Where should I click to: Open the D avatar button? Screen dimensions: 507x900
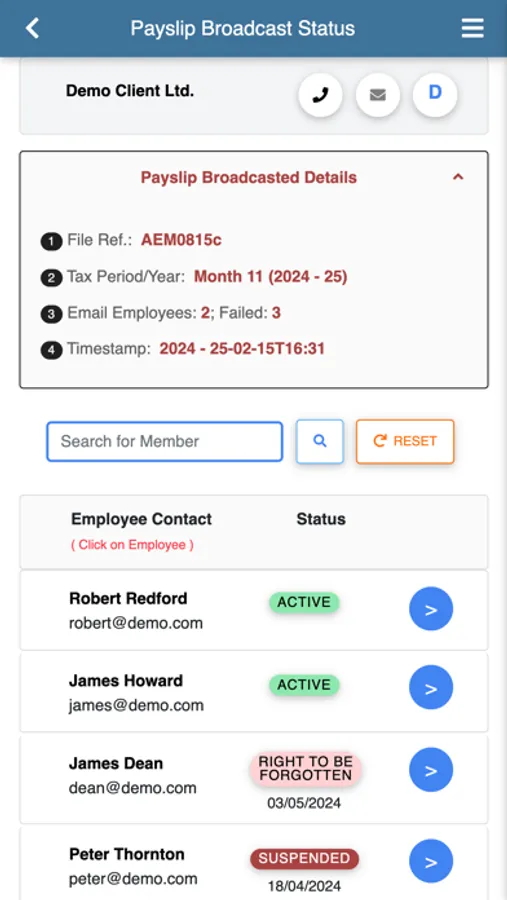[x=435, y=95]
